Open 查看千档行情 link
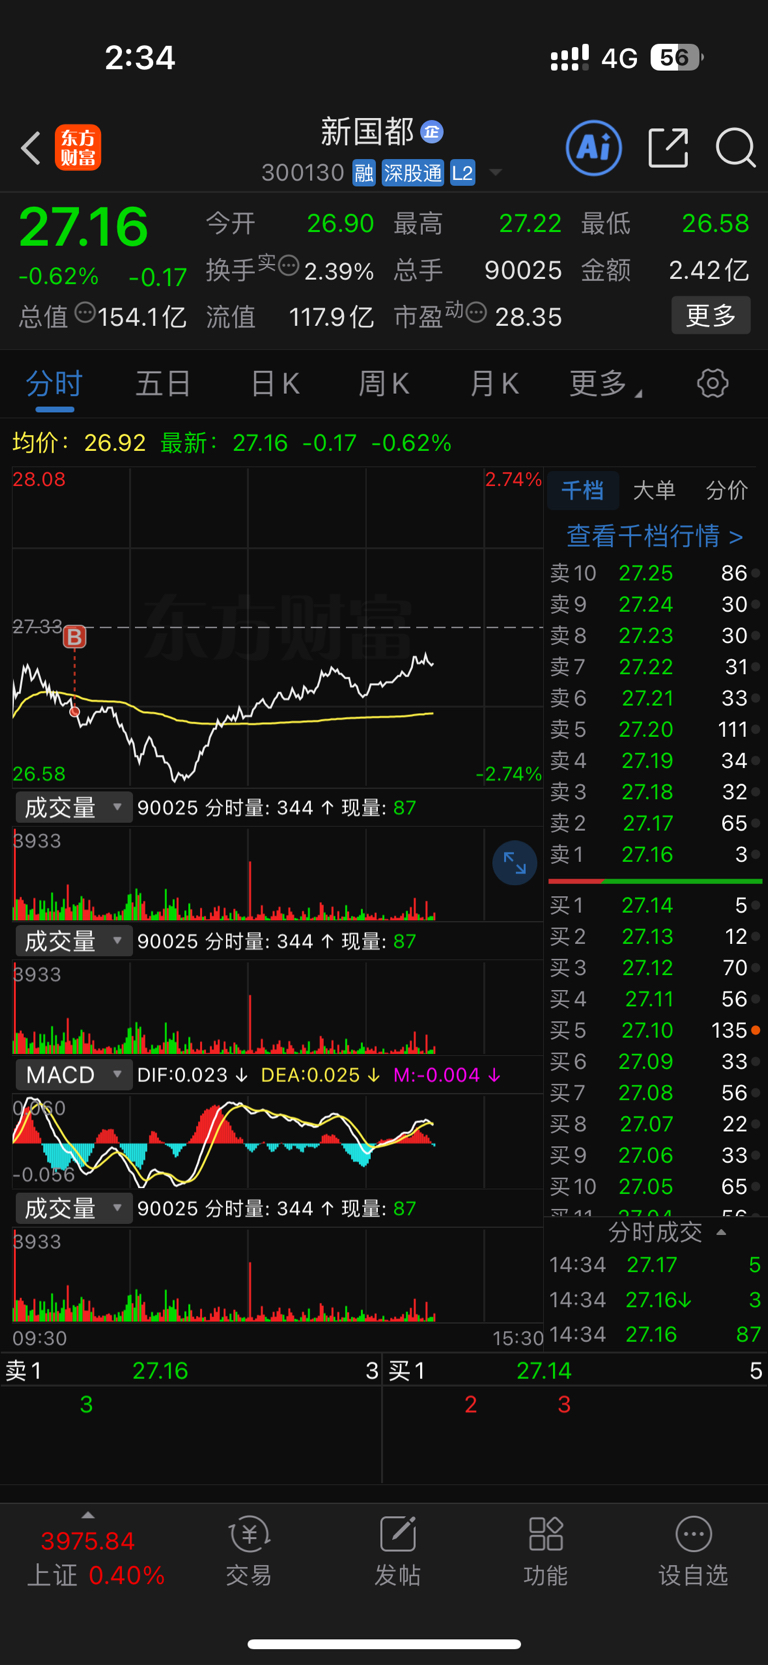The width and height of the screenshot is (769, 1665). [655, 537]
